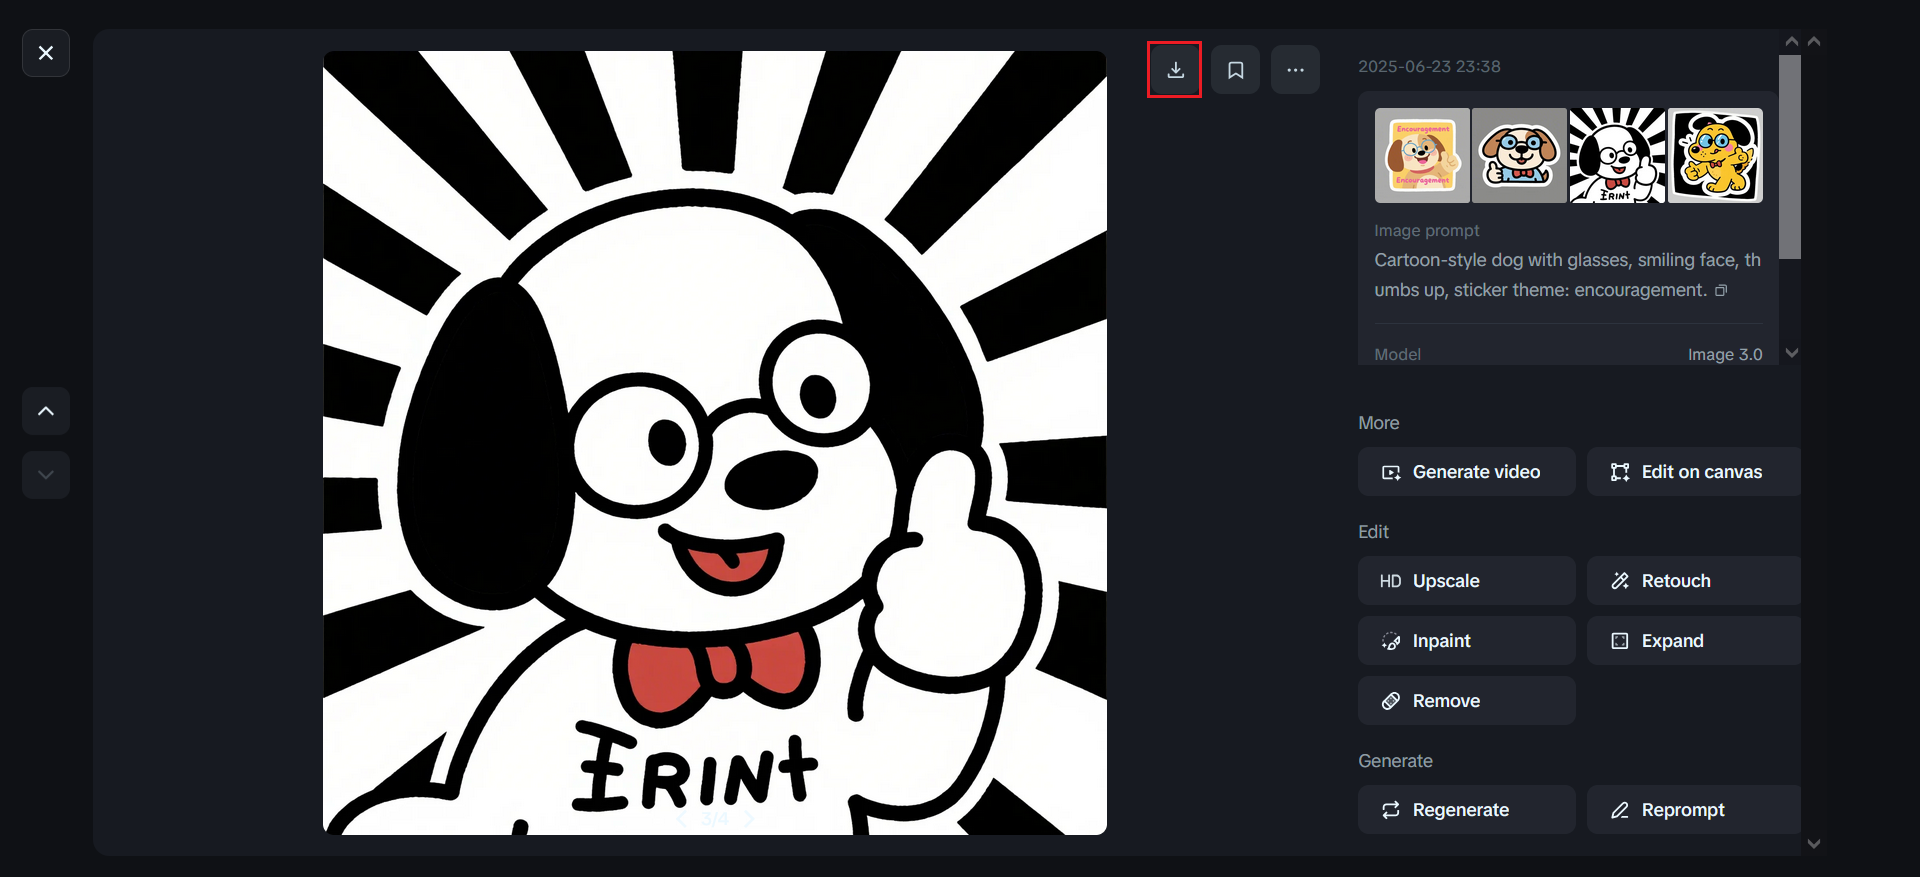
Task: Click the timestamp 2025-06-23 23:38
Action: (1429, 67)
